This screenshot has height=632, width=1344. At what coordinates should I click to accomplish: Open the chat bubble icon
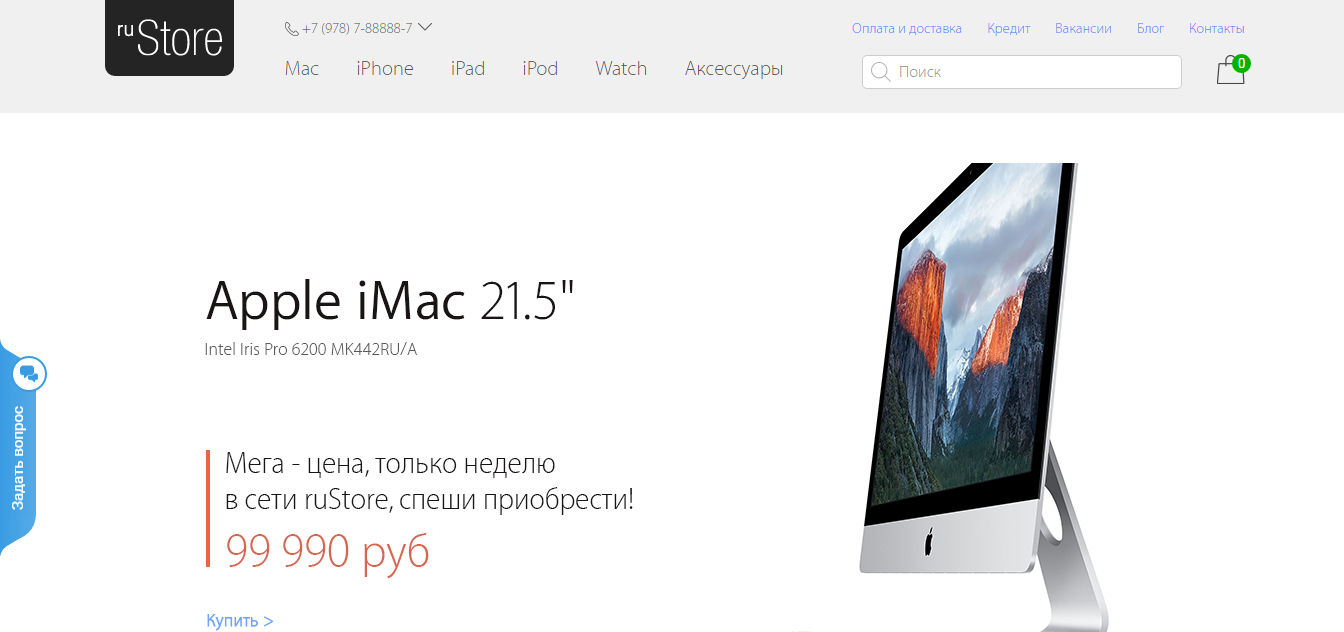29,374
